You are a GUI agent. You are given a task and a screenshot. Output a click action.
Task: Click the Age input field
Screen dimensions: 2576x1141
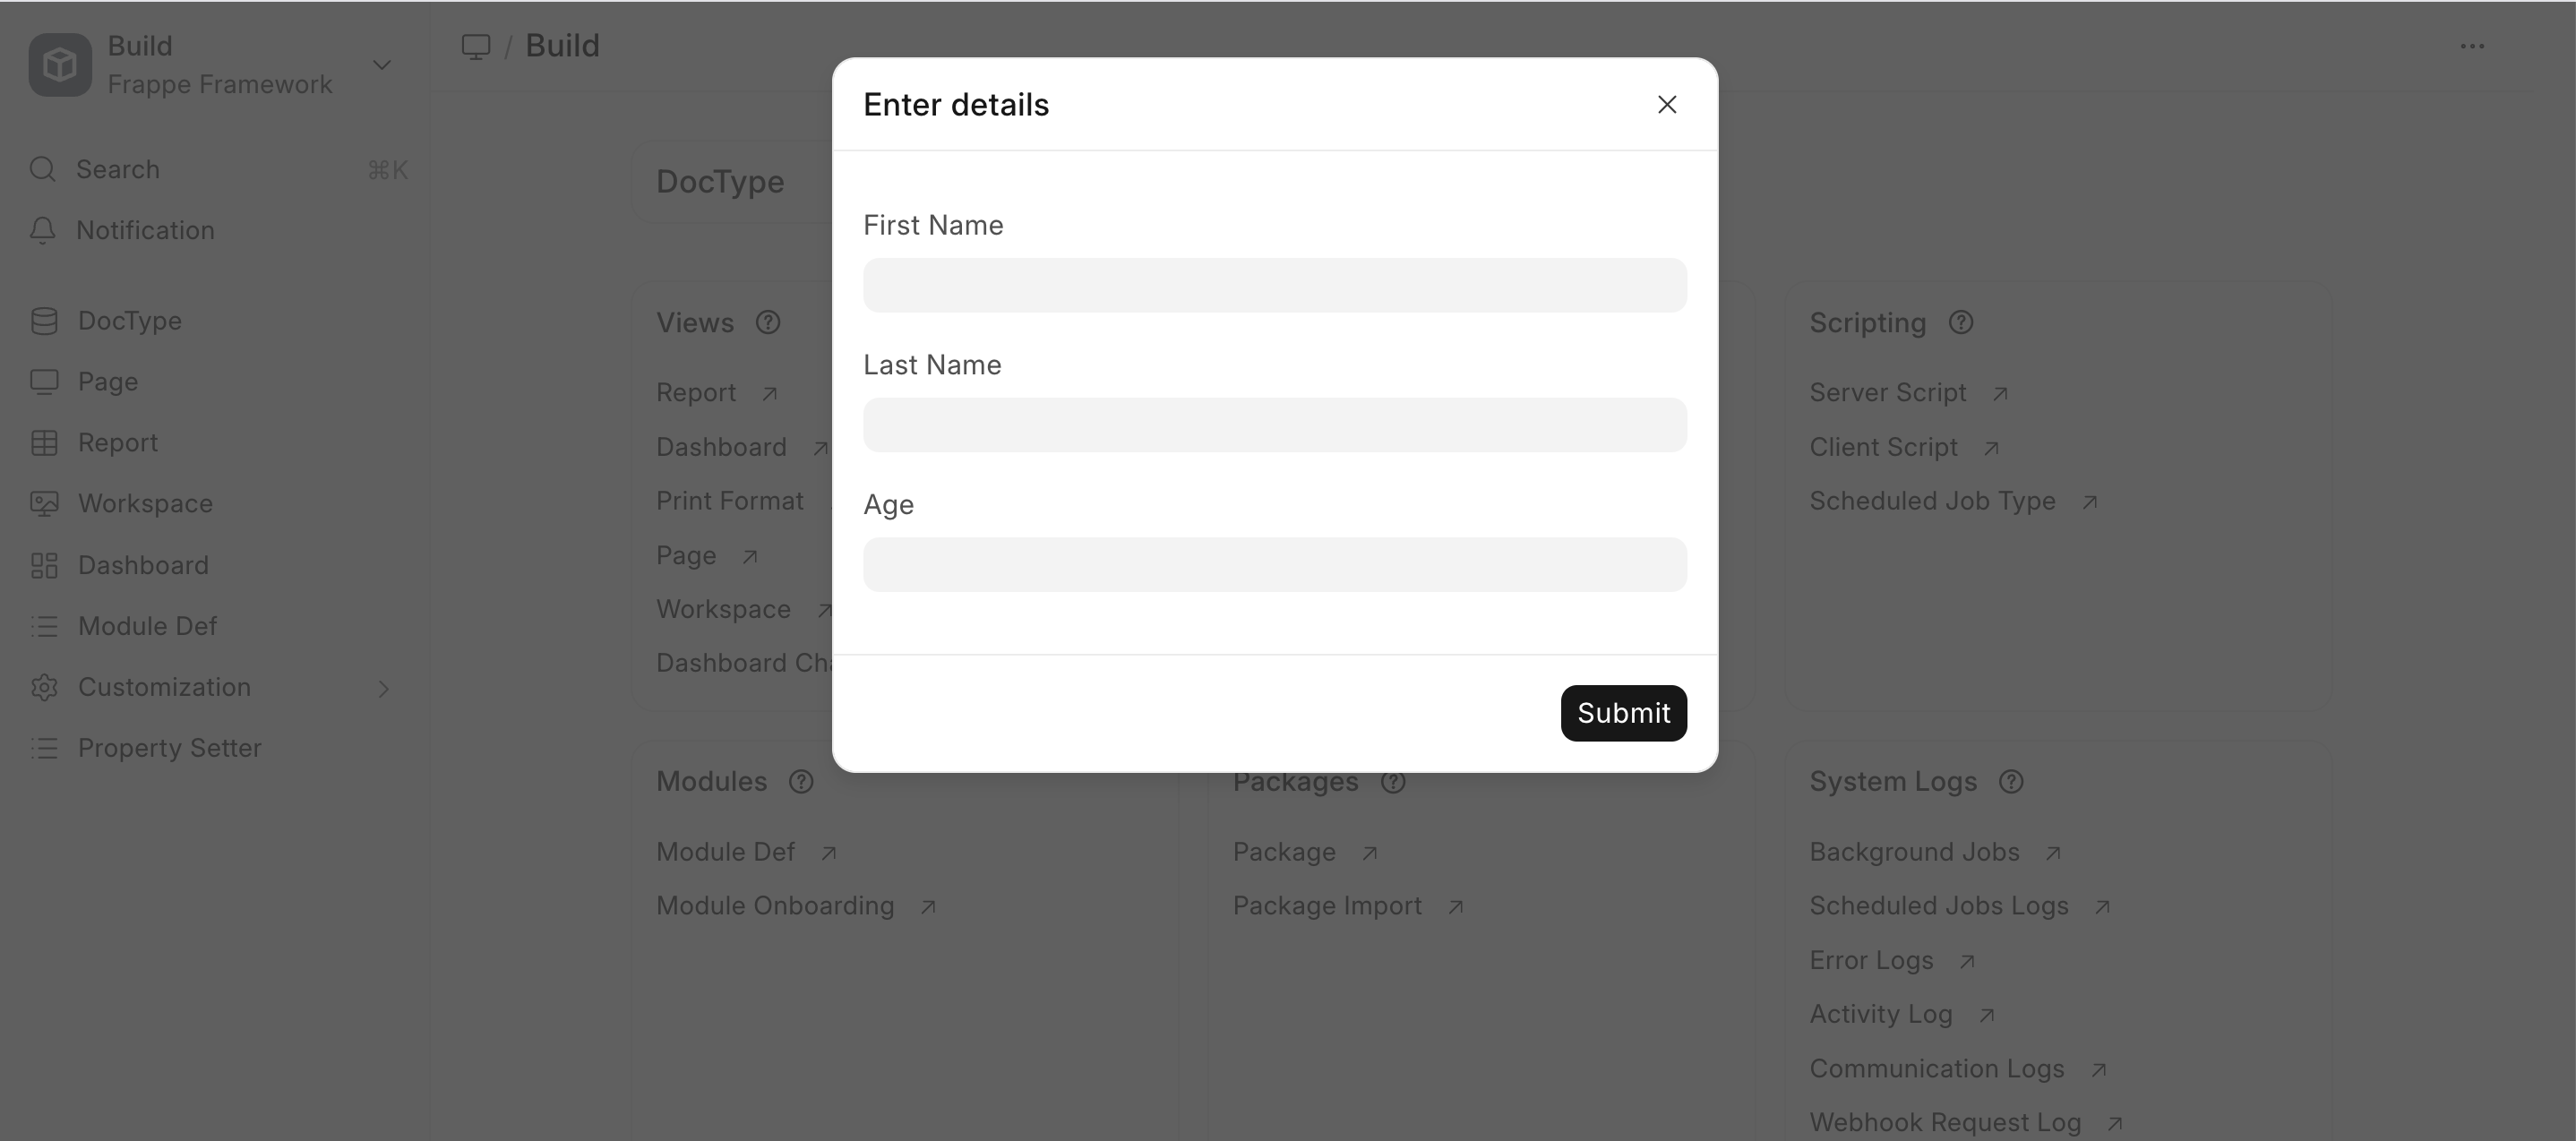click(1274, 565)
